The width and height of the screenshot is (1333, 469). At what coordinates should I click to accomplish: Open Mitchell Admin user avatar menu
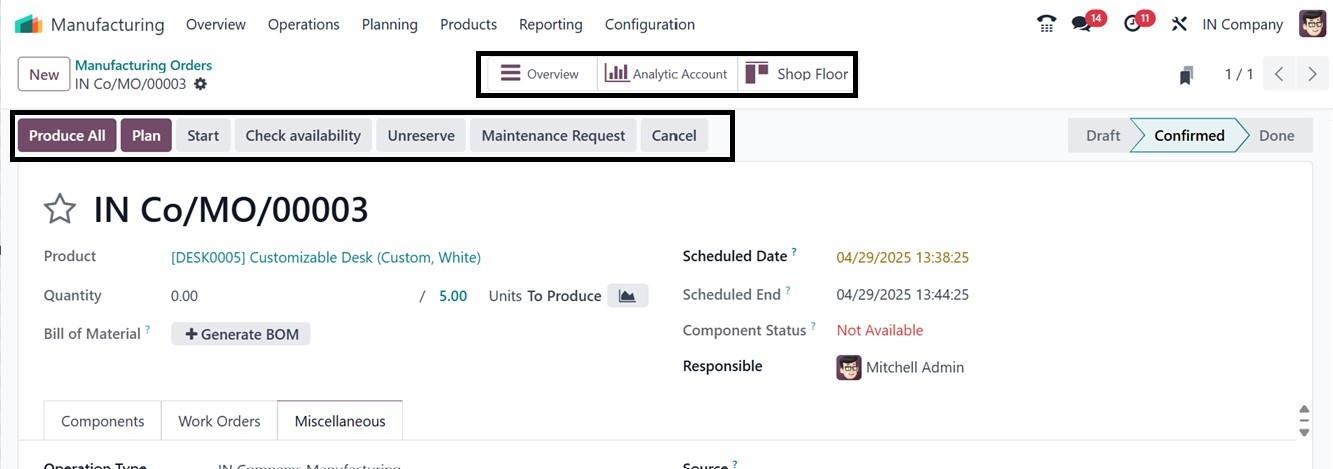1312,24
